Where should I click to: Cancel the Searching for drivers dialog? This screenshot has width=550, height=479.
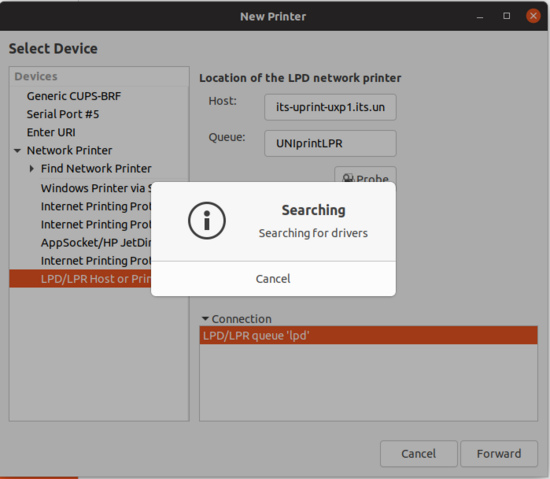coord(273,279)
